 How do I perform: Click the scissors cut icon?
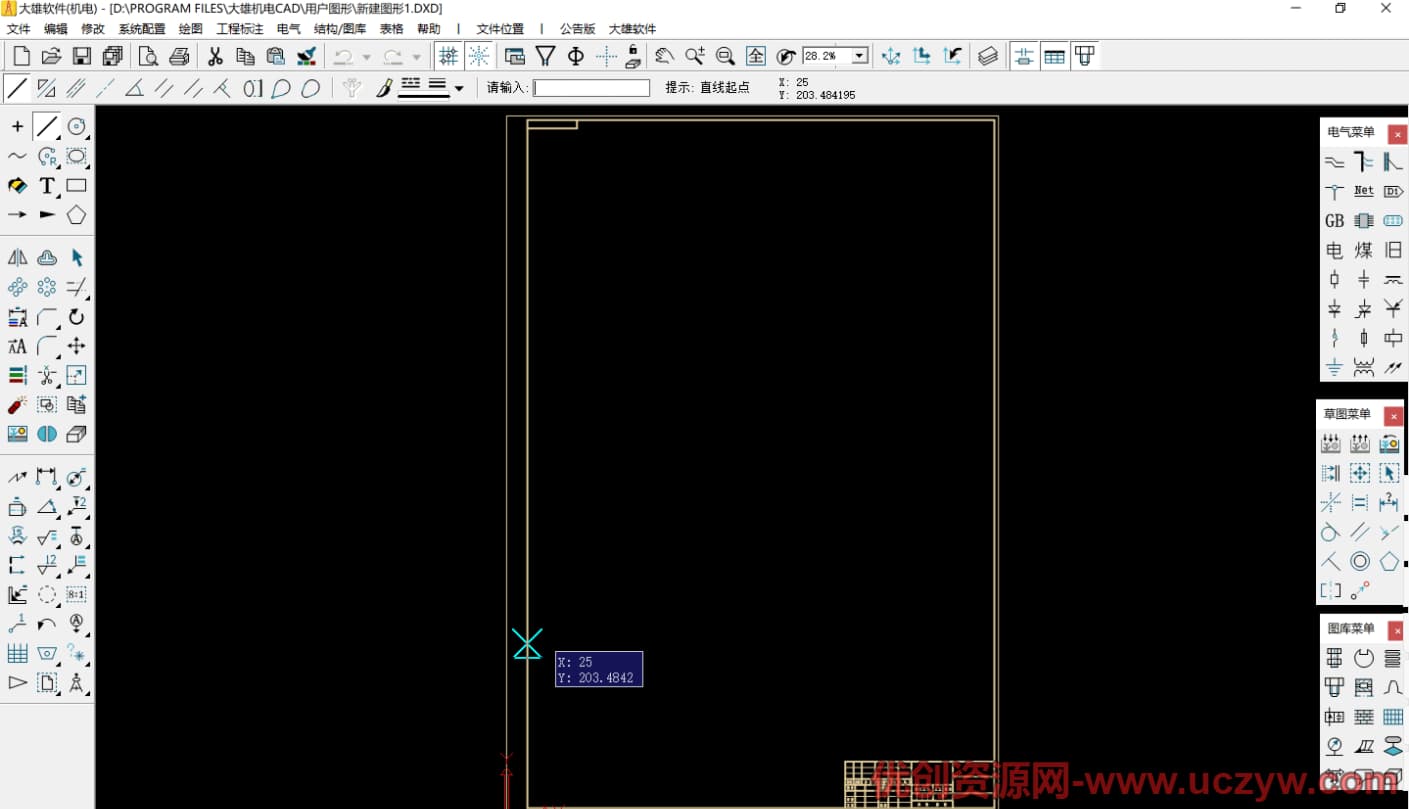215,56
